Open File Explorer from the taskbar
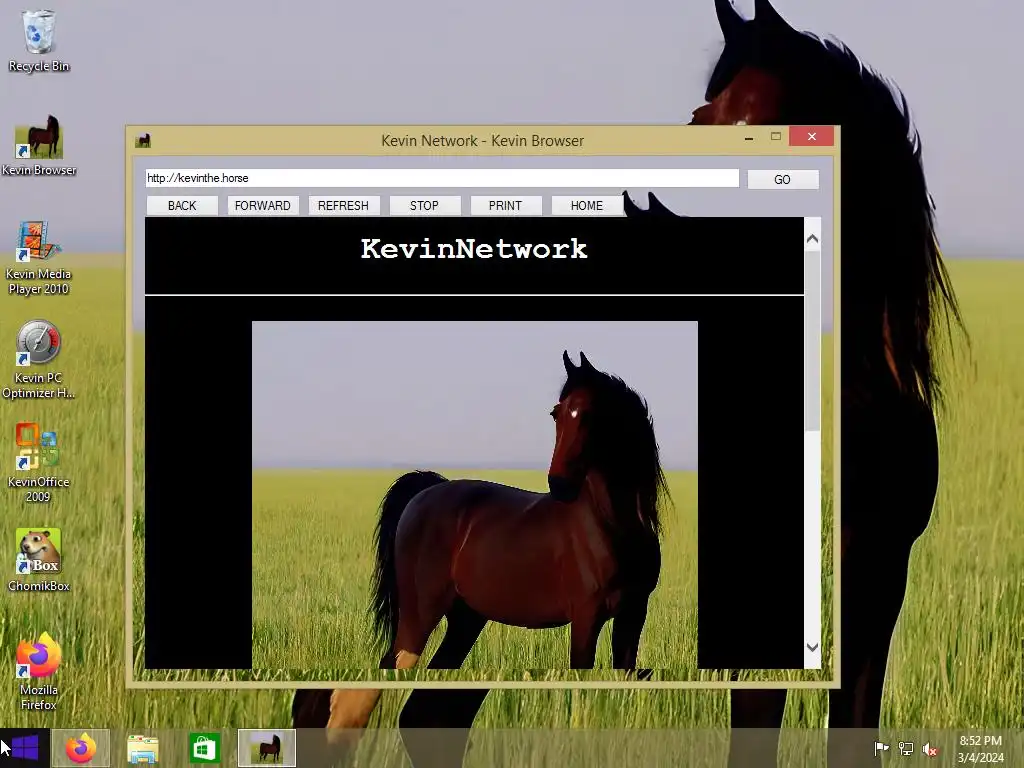Image resolution: width=1024 pixels, height=768 pixels. tap(142, 748)
